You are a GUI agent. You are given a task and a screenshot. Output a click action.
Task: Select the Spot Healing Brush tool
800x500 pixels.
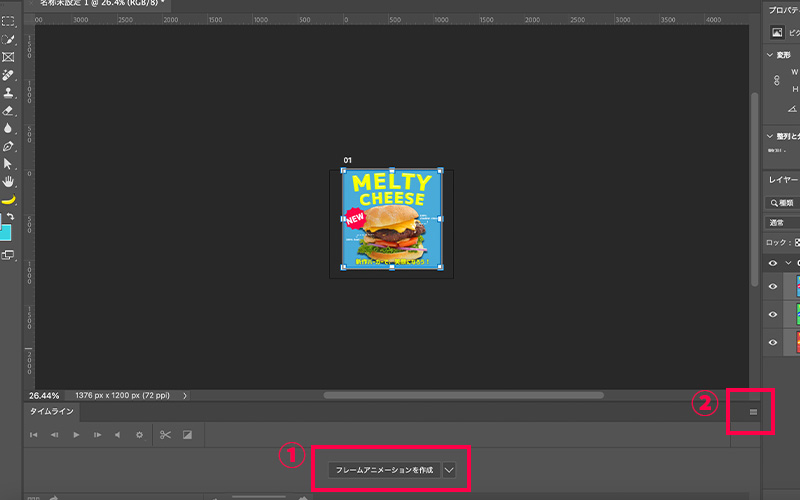(9, 75)
